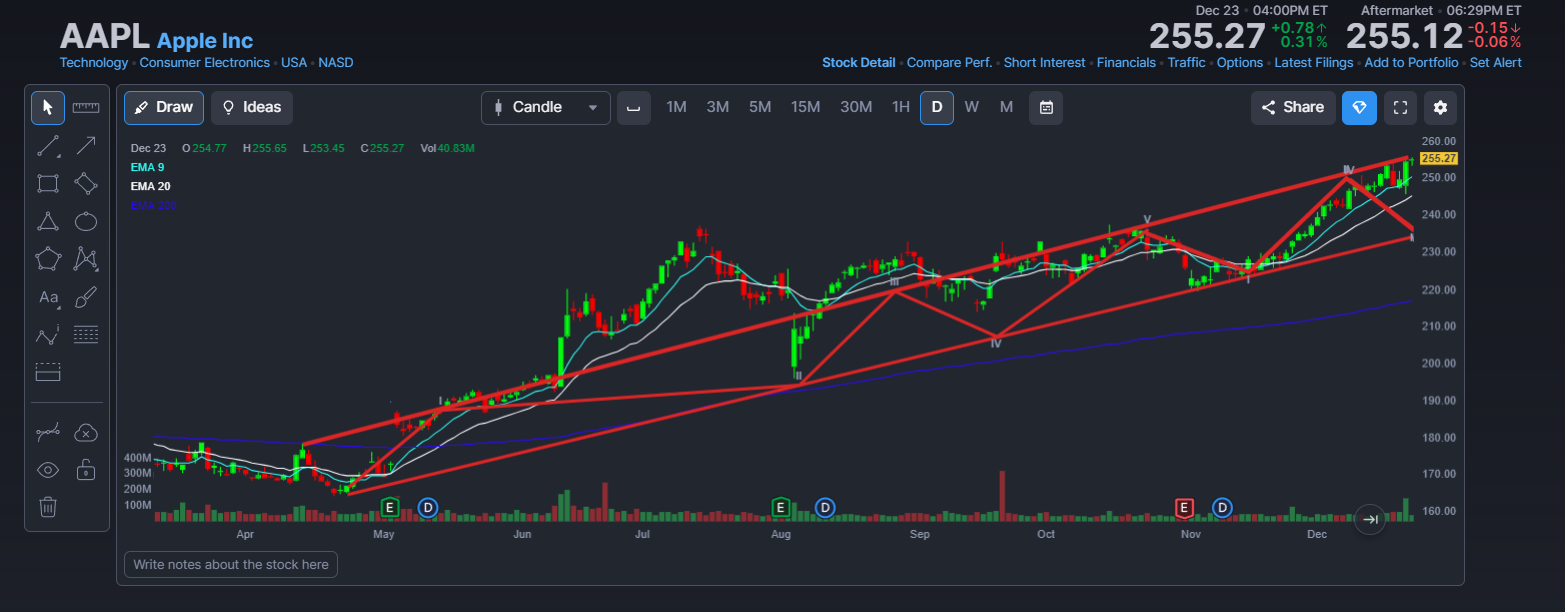The image size is (1565, 612).
Task: Open the Short Interest link
Action: 1044,62
